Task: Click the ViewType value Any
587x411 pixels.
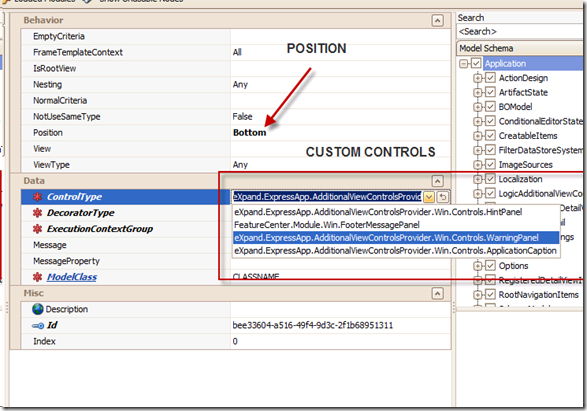Action: [240, 165]
